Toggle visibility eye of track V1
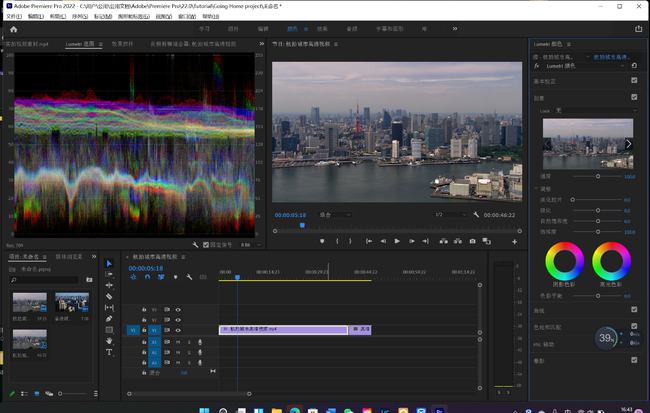650x413 pixels. click(x=178, y=329)
